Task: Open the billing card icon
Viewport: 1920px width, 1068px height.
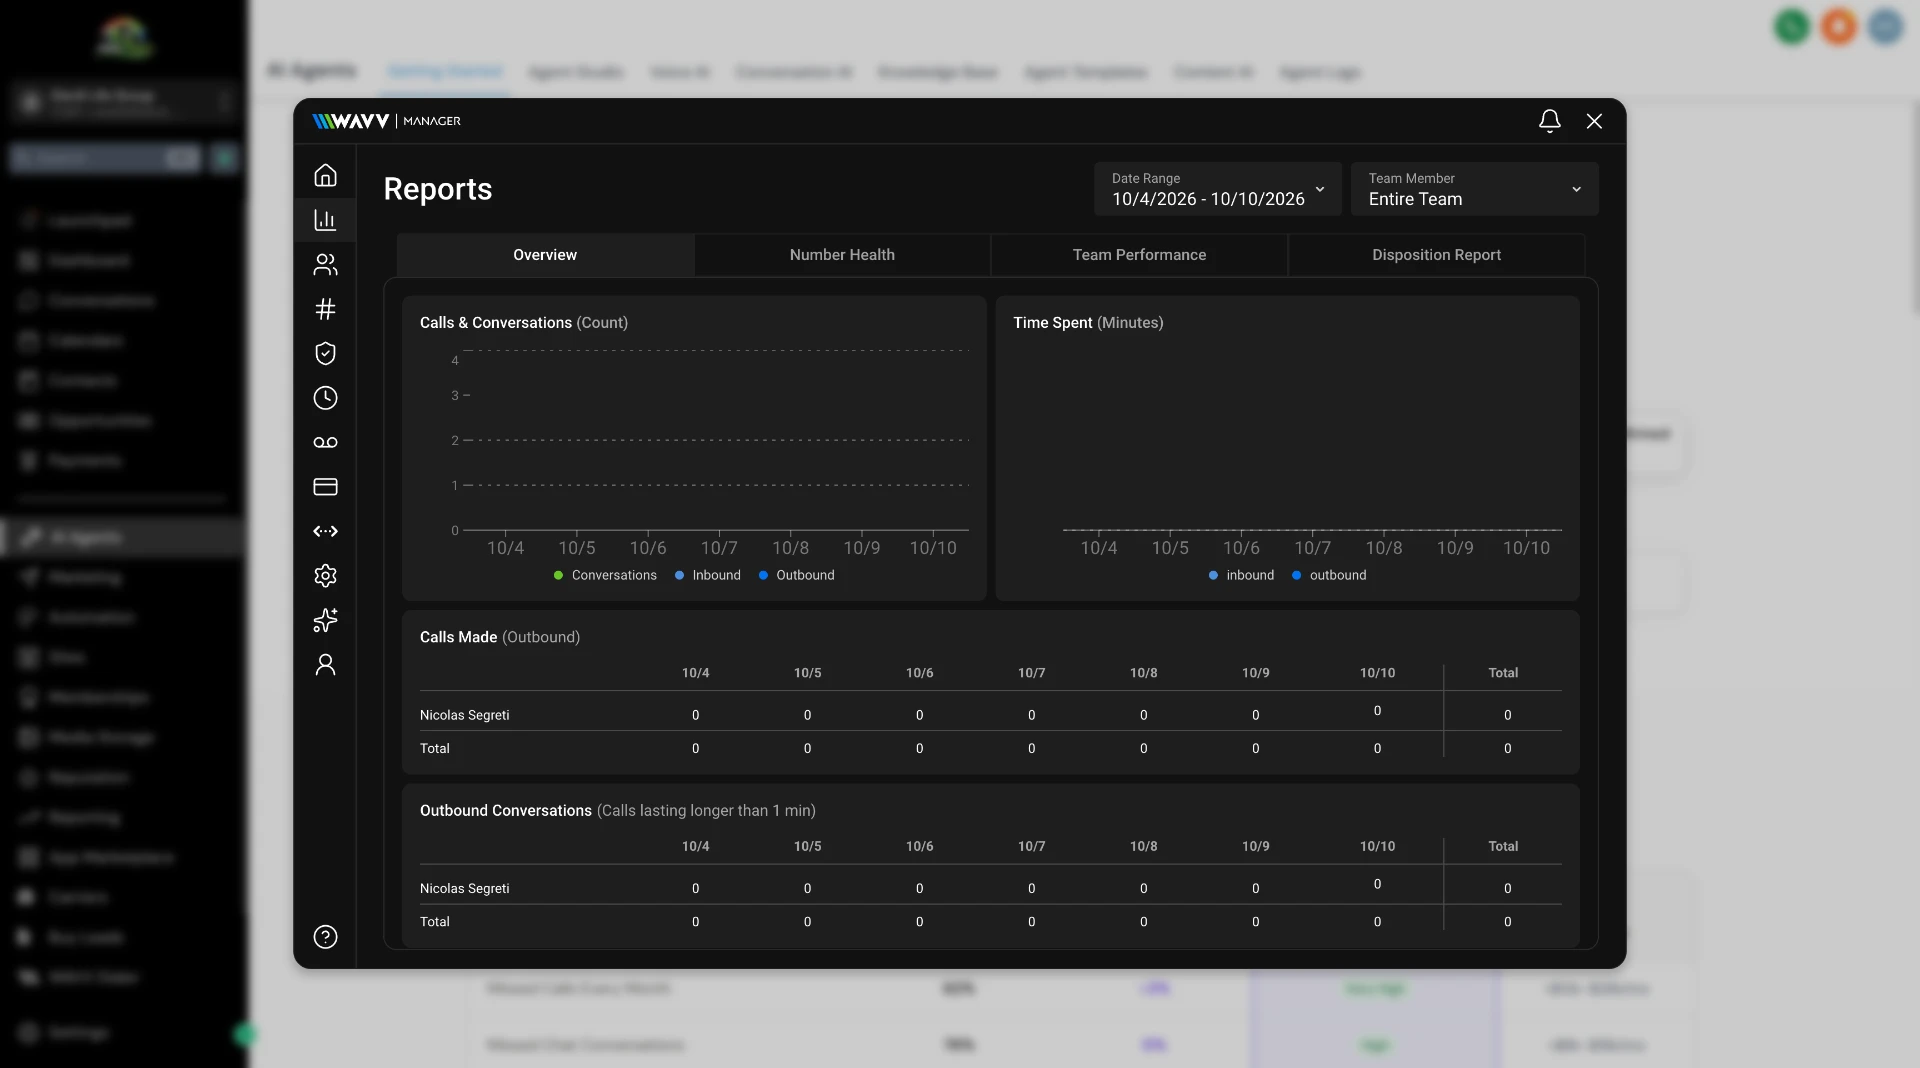Action: coord(325,487)
